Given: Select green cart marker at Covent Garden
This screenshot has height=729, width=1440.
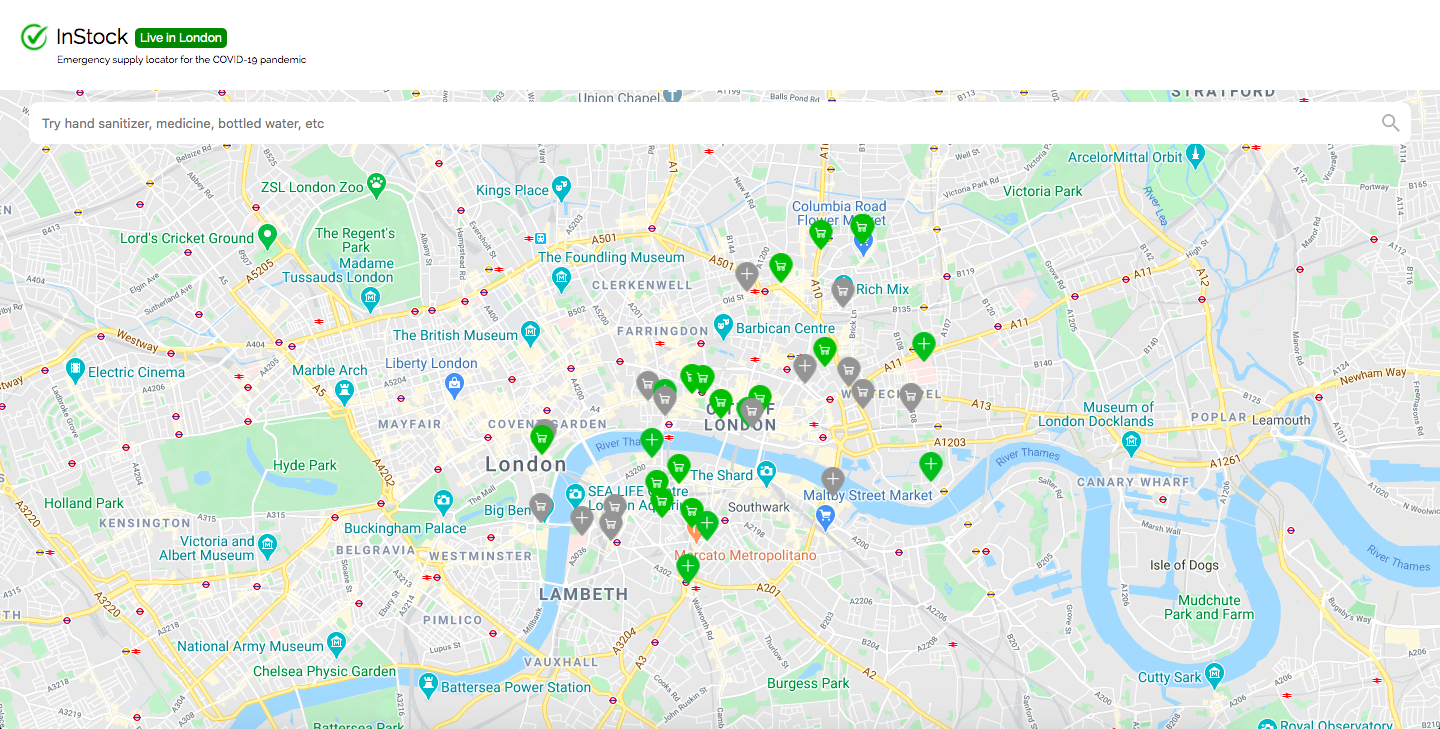Looking at the screenshot, I should (x=542, y=438).
